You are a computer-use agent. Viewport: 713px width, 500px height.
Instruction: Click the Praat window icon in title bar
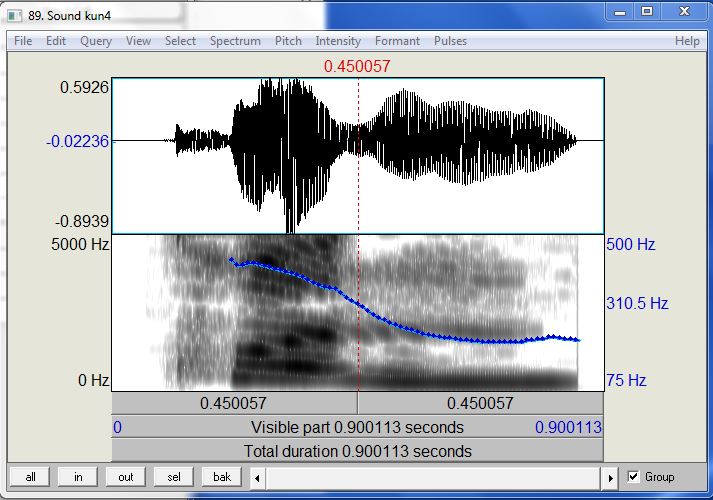15,15
